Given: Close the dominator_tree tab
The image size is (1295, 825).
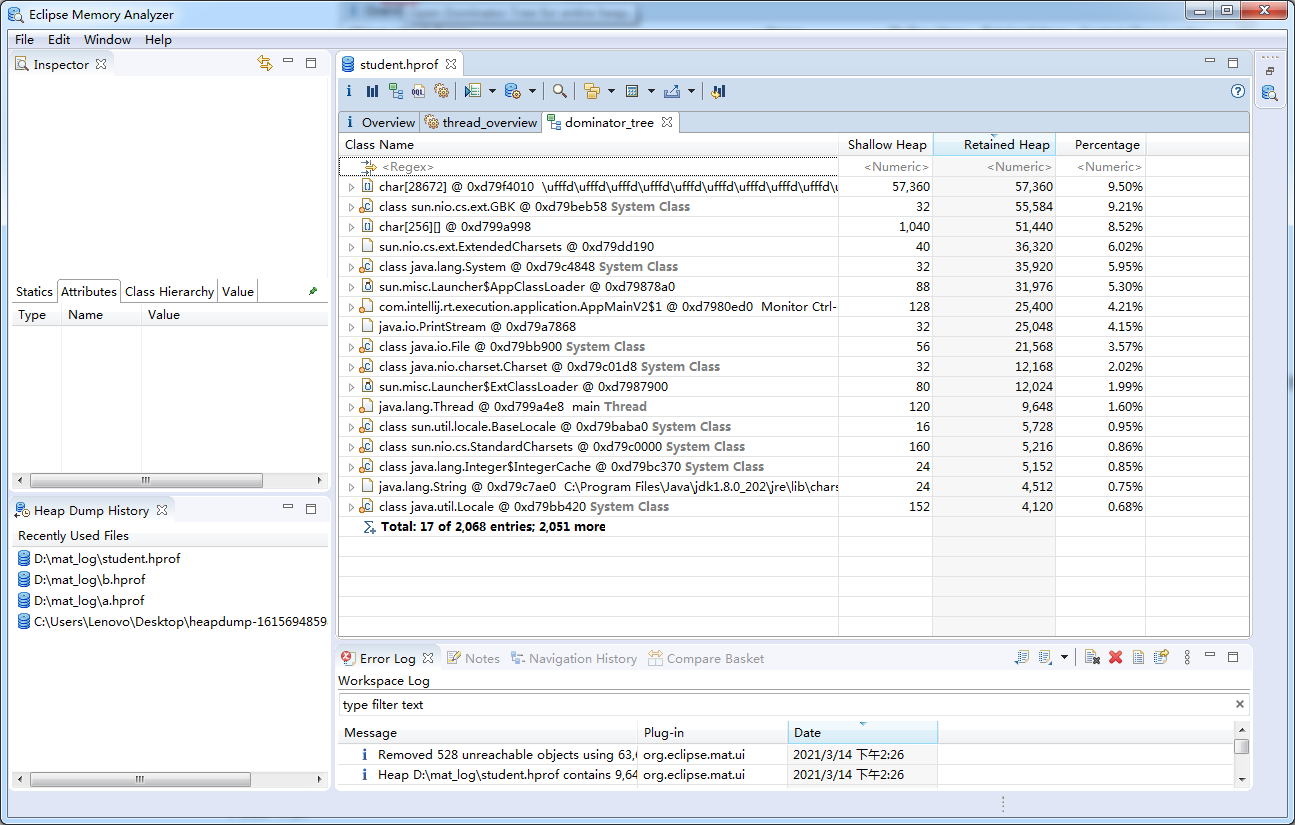Looking at the screenshot, I should click(x=666, y=122).
